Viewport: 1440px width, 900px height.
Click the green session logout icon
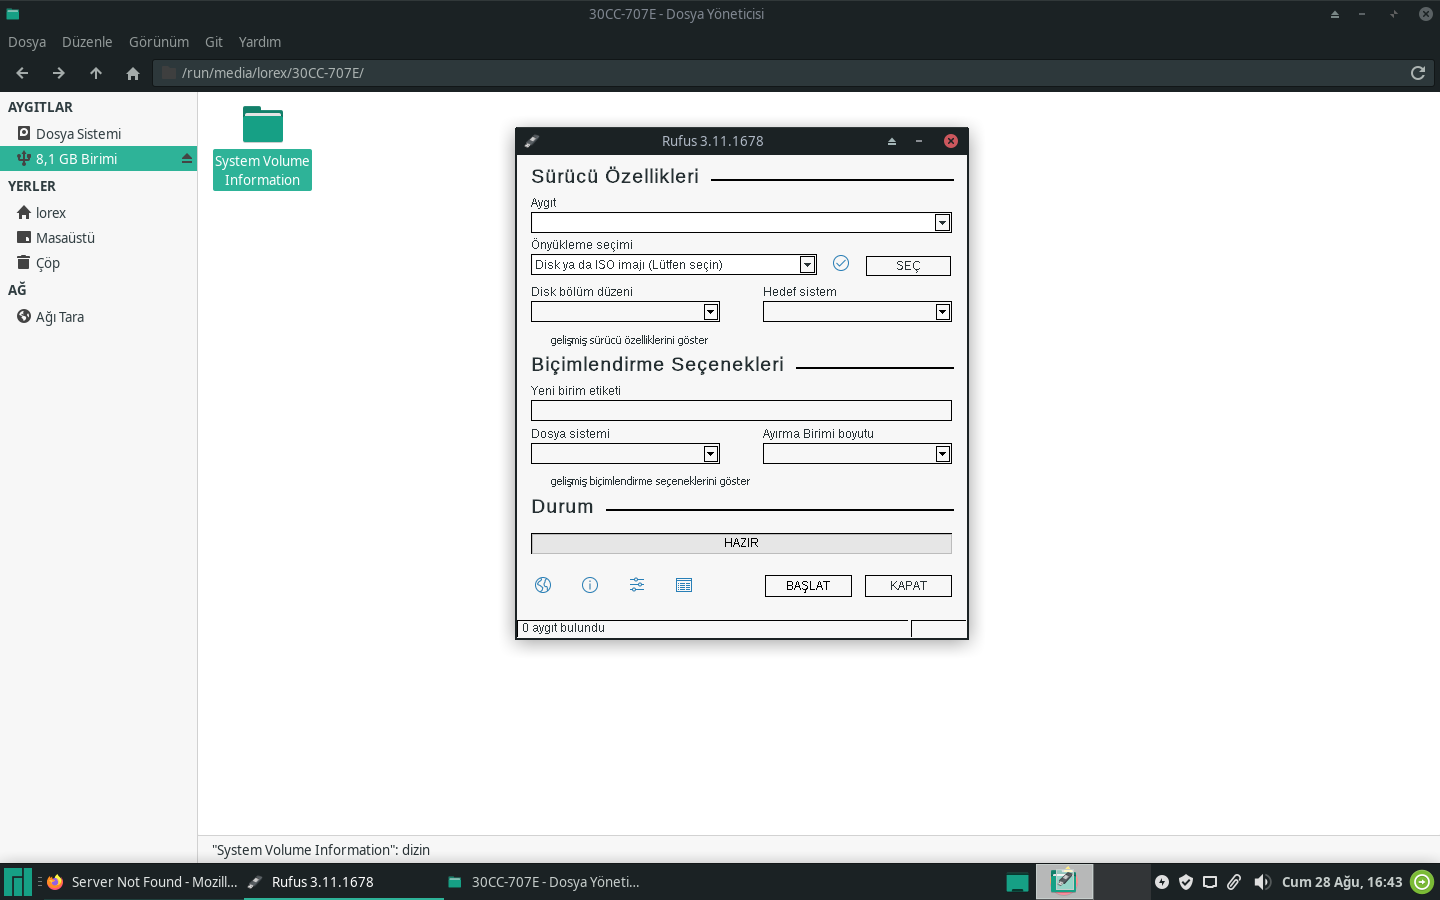click(x=1421, y=882)
